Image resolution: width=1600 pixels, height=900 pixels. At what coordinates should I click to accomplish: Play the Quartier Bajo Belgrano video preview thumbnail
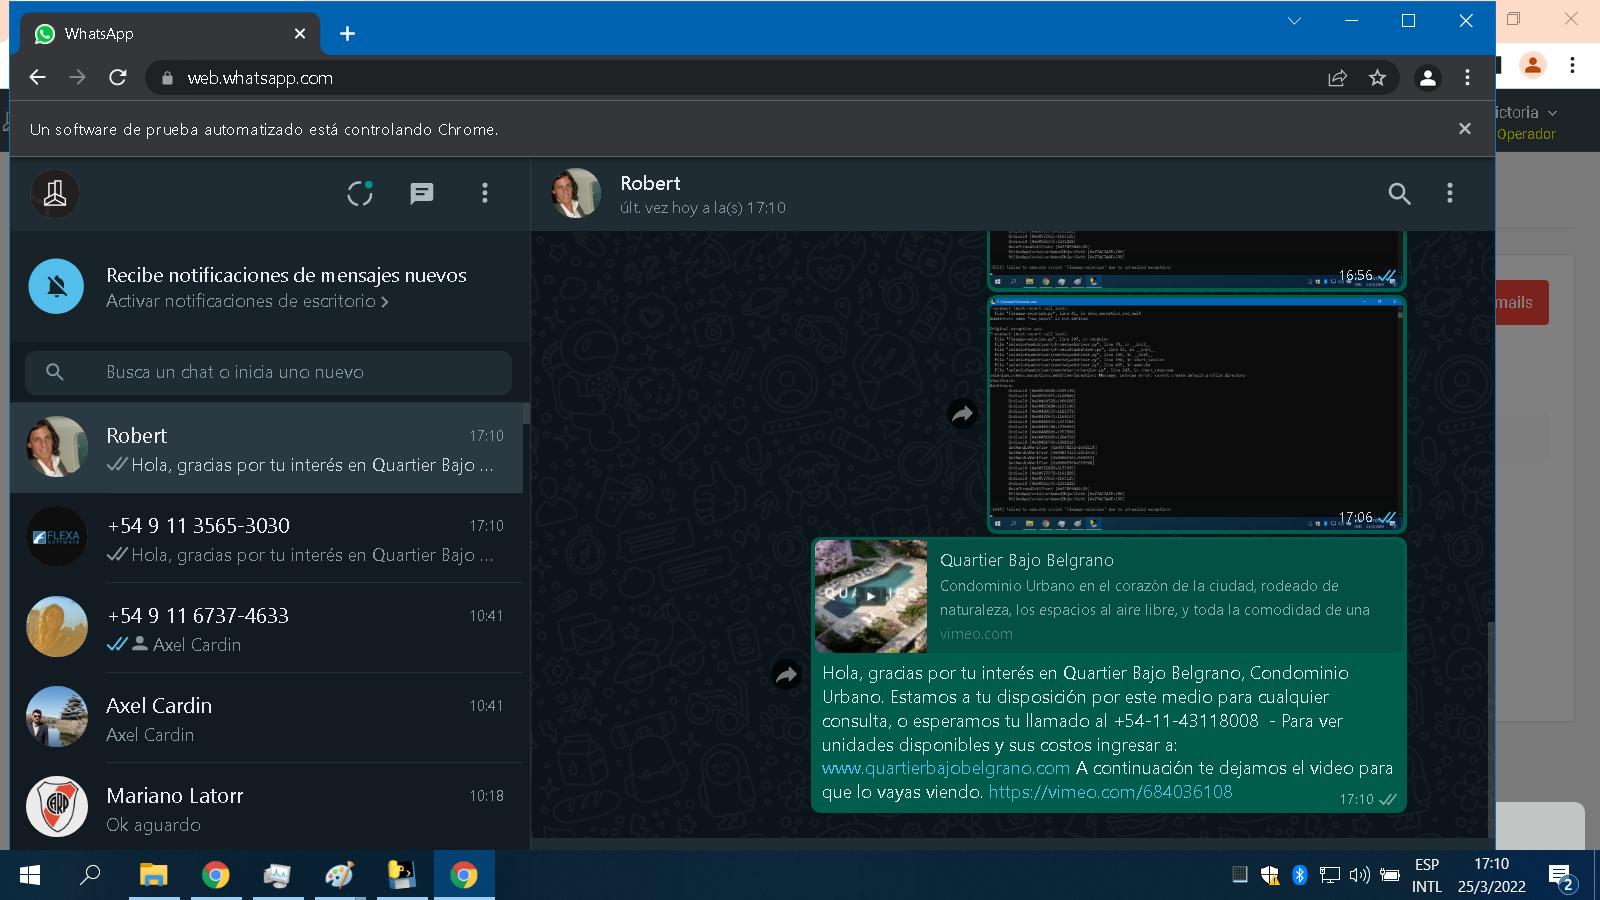871,596
